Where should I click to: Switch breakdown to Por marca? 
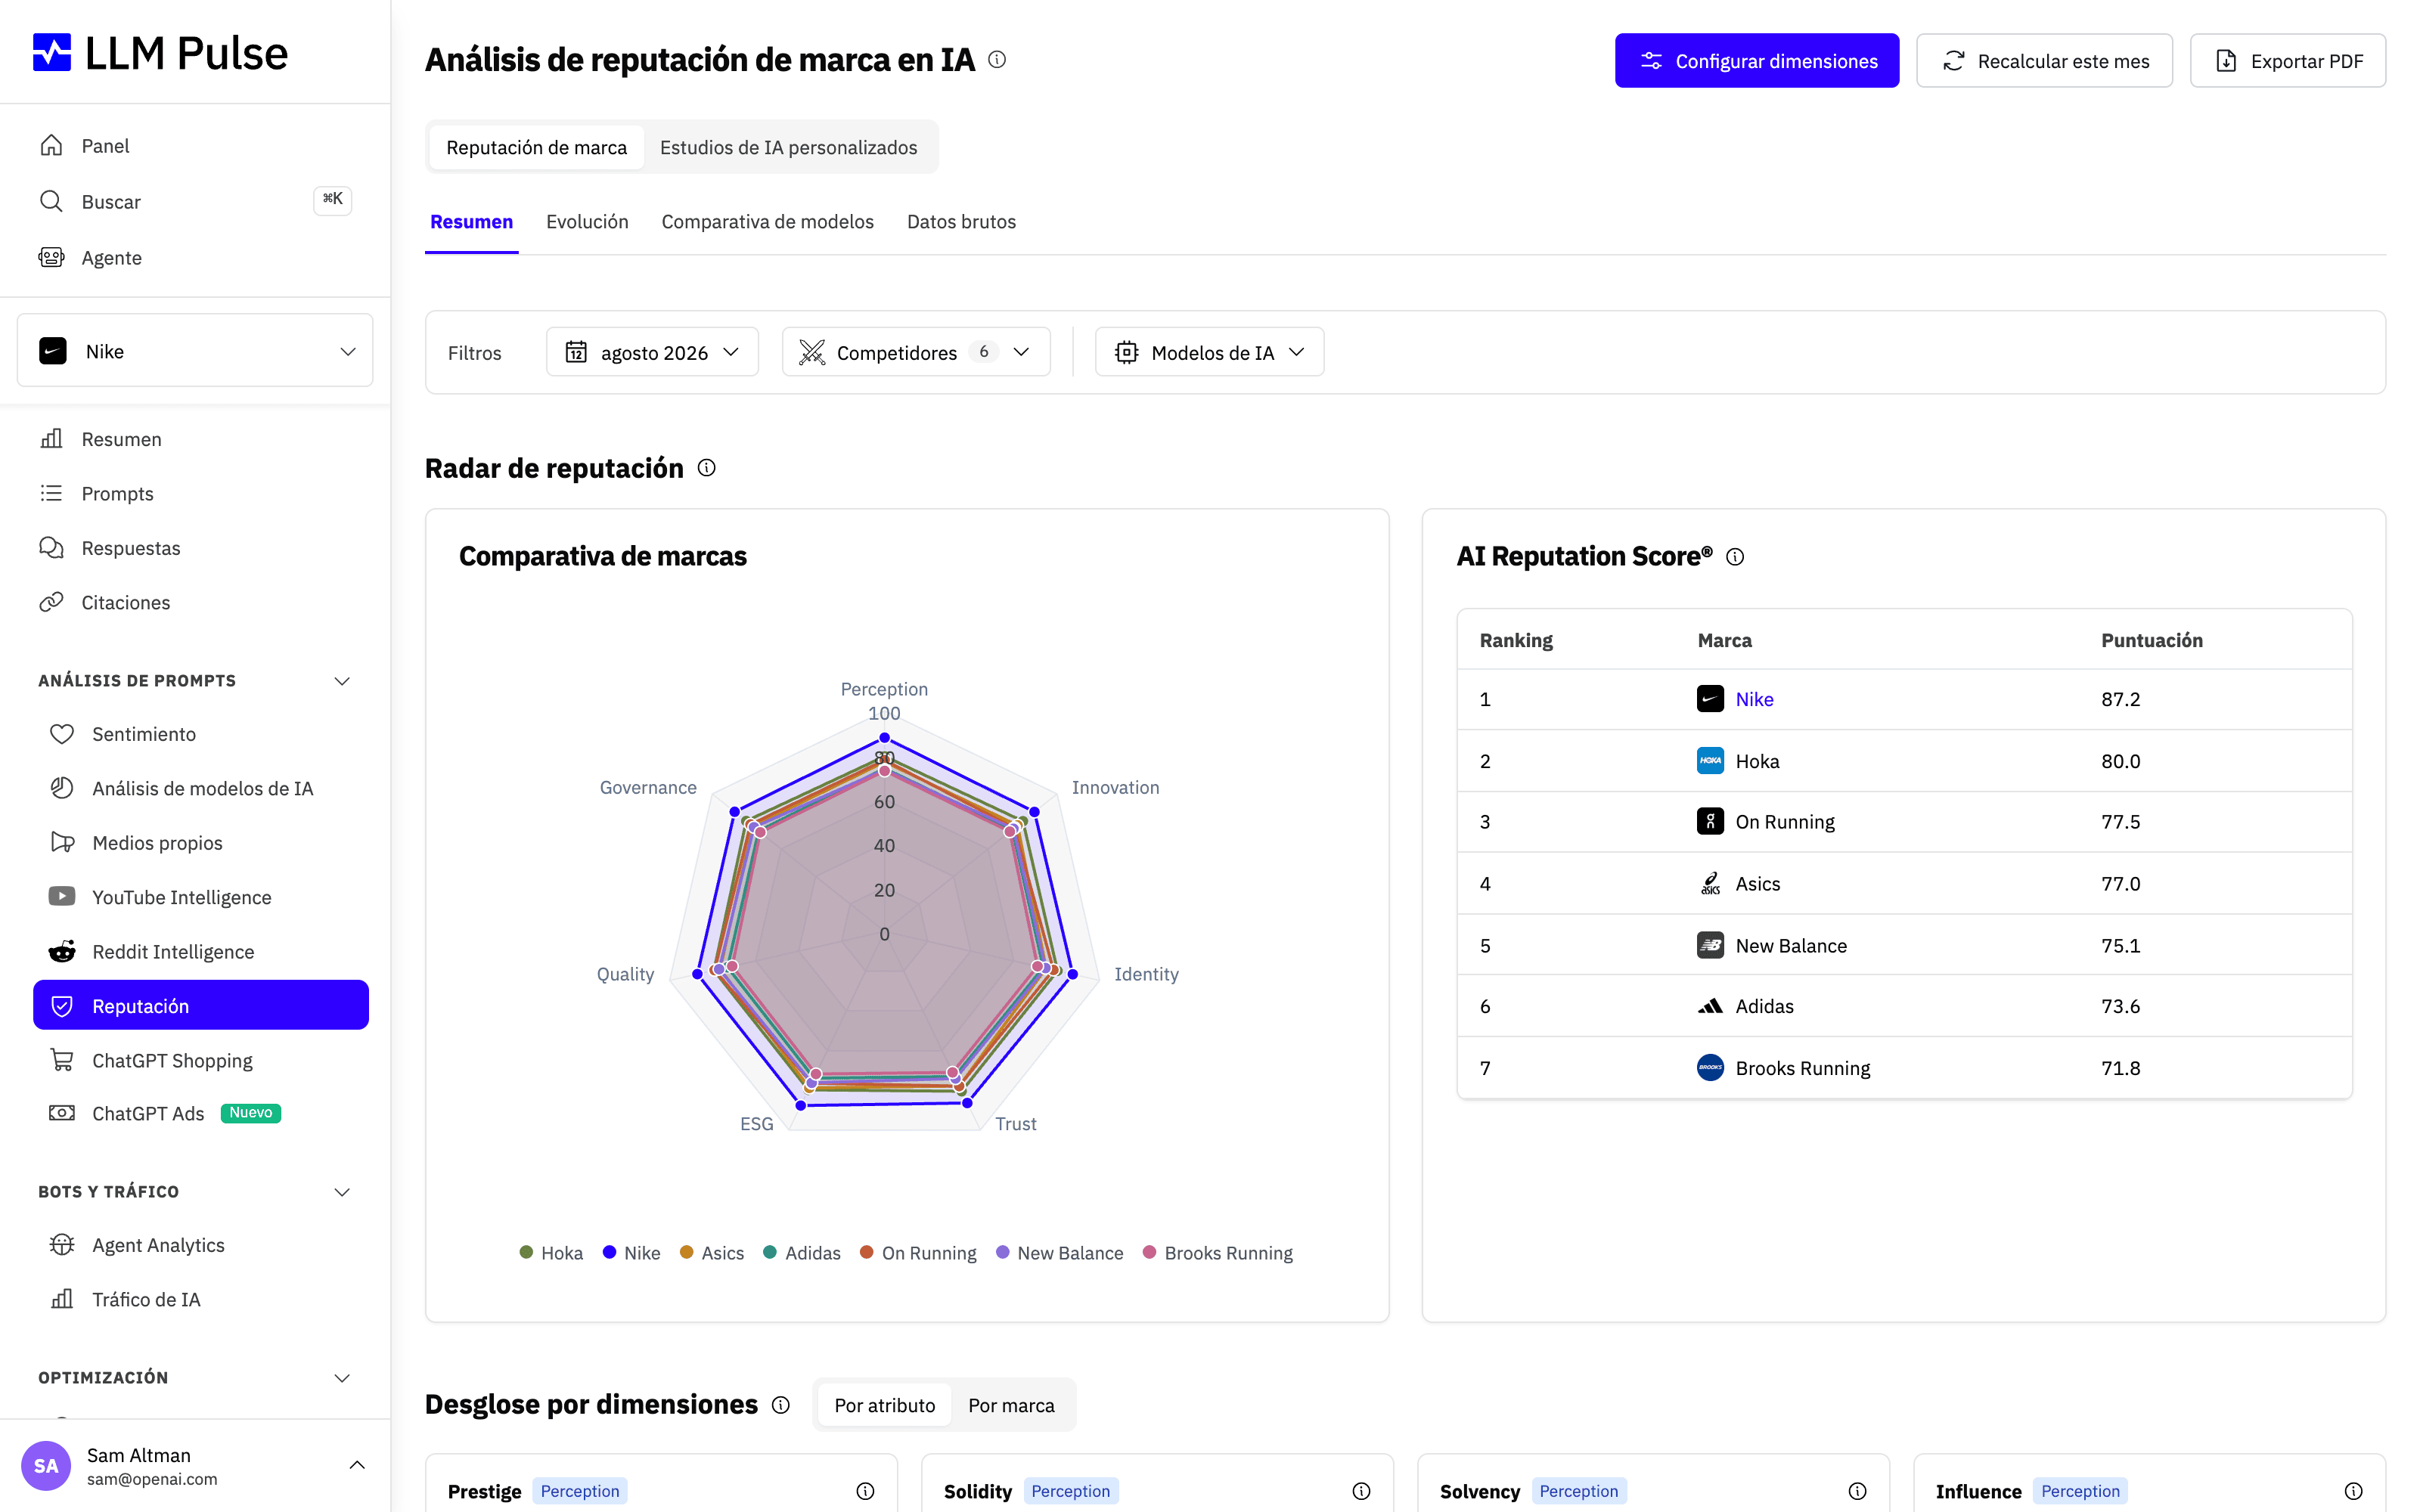coord(1011,1405)
